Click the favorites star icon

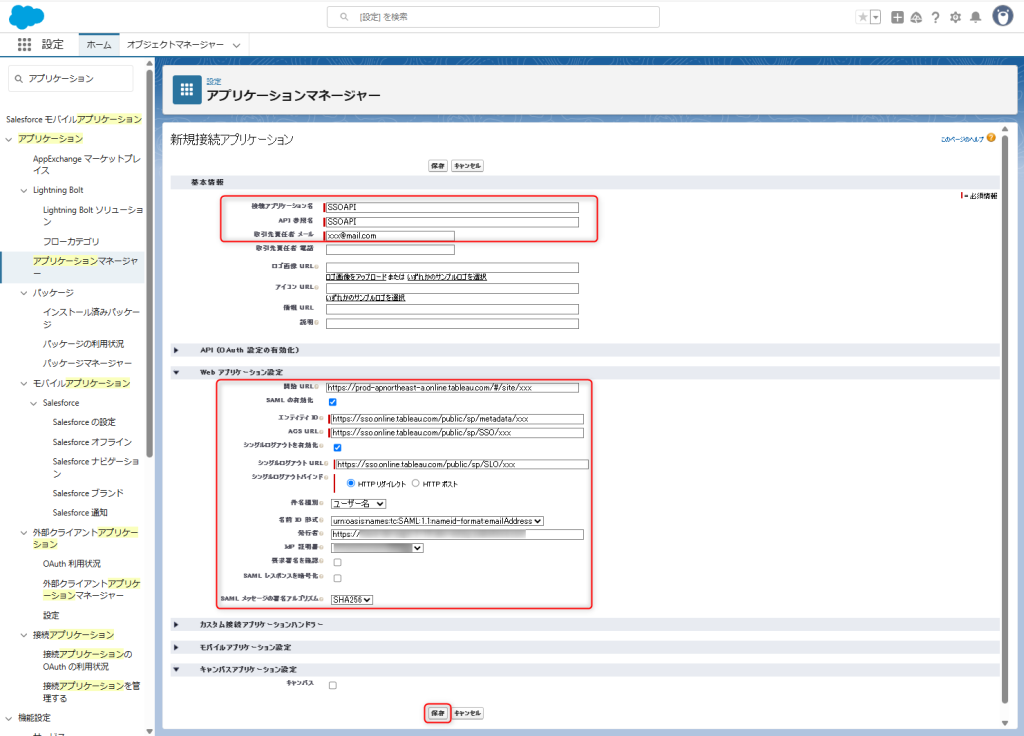tap(863, 17)
